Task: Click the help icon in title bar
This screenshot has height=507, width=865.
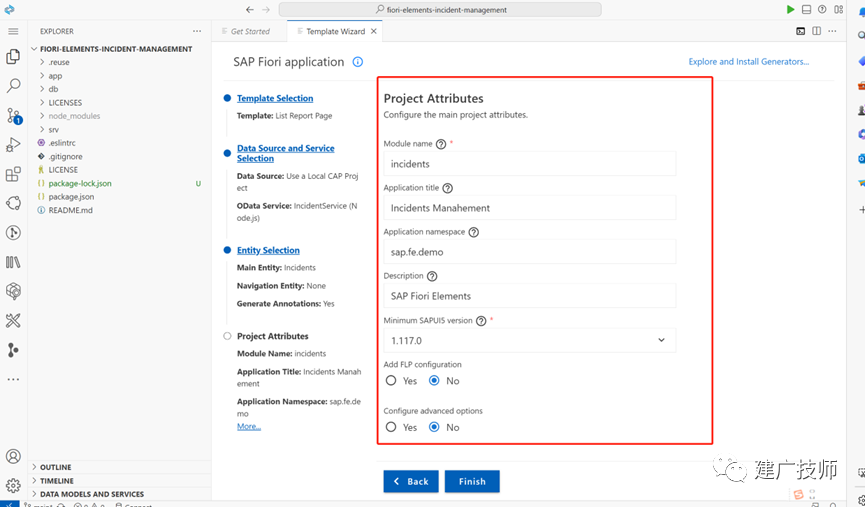Action: point(823,9)
